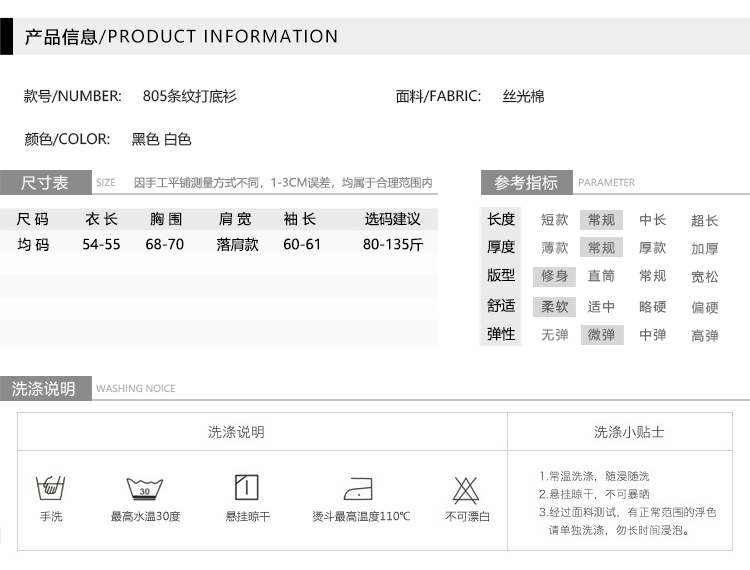
Task: Select 加厚 in the thickness row
Action: pyautogui.click(x=704, y=249)
